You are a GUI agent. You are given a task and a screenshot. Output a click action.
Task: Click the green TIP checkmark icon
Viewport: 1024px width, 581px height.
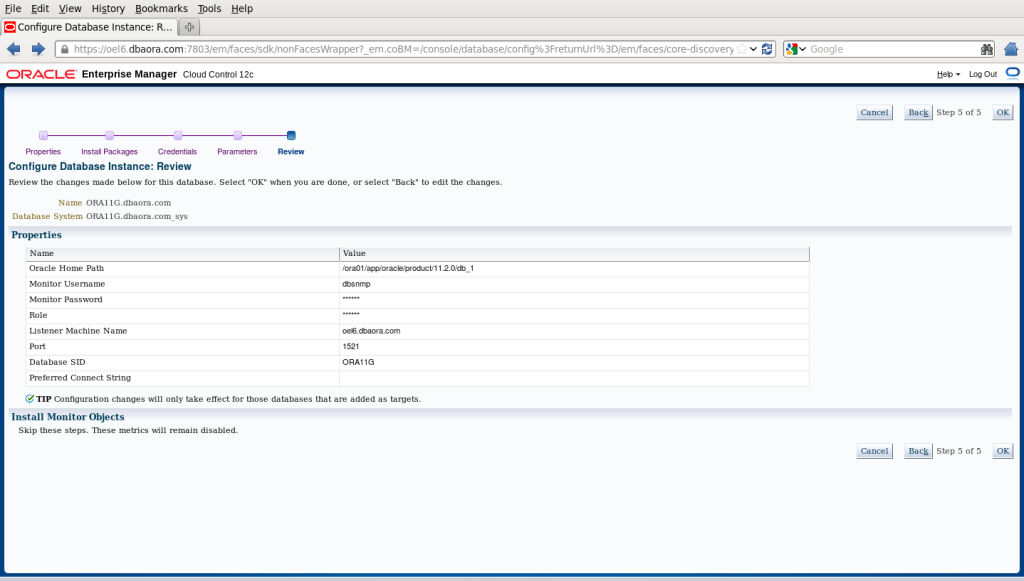click(30, 399)
